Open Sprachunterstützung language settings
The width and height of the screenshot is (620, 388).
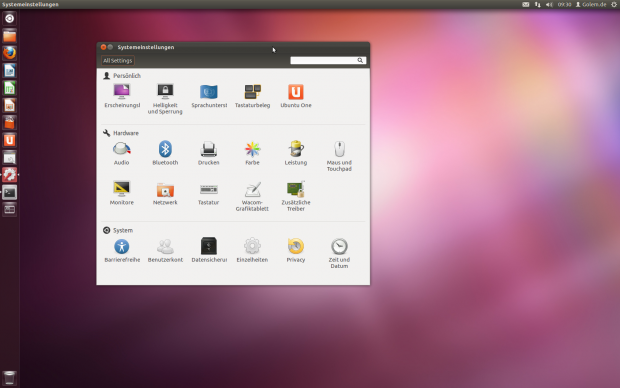[x=209, y=96]
